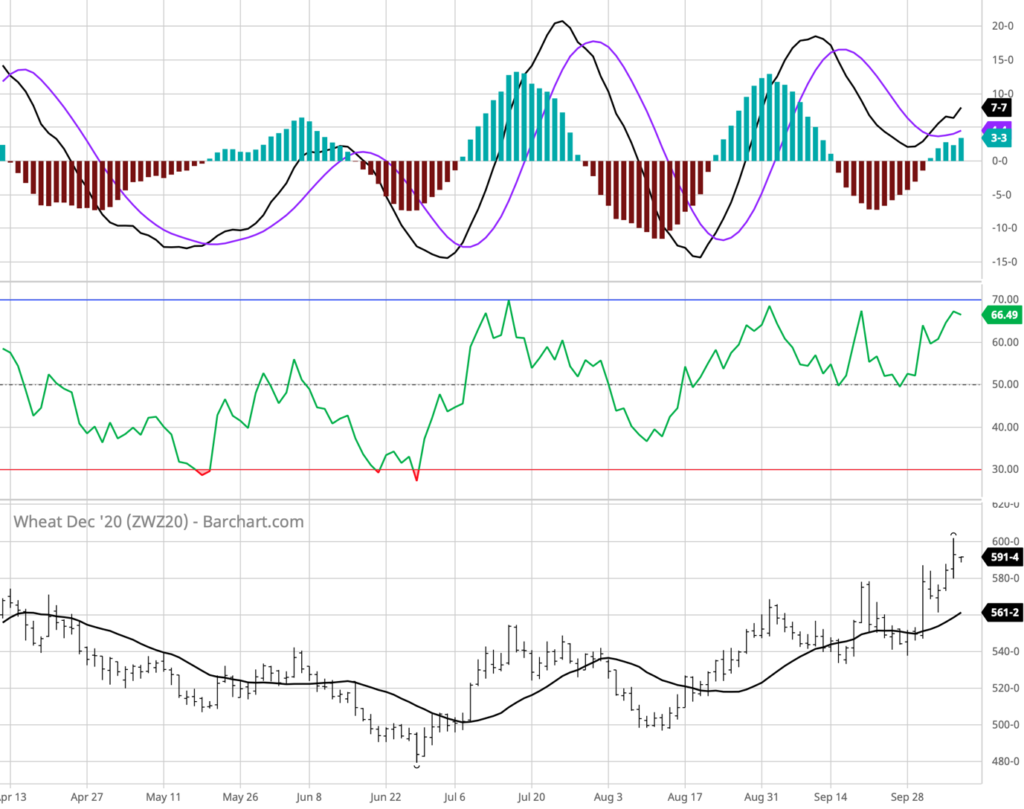Open the Wheat Dec '20 (ZWZ20) chart title
Viewport: 1024px width, 809px height.
158,521
